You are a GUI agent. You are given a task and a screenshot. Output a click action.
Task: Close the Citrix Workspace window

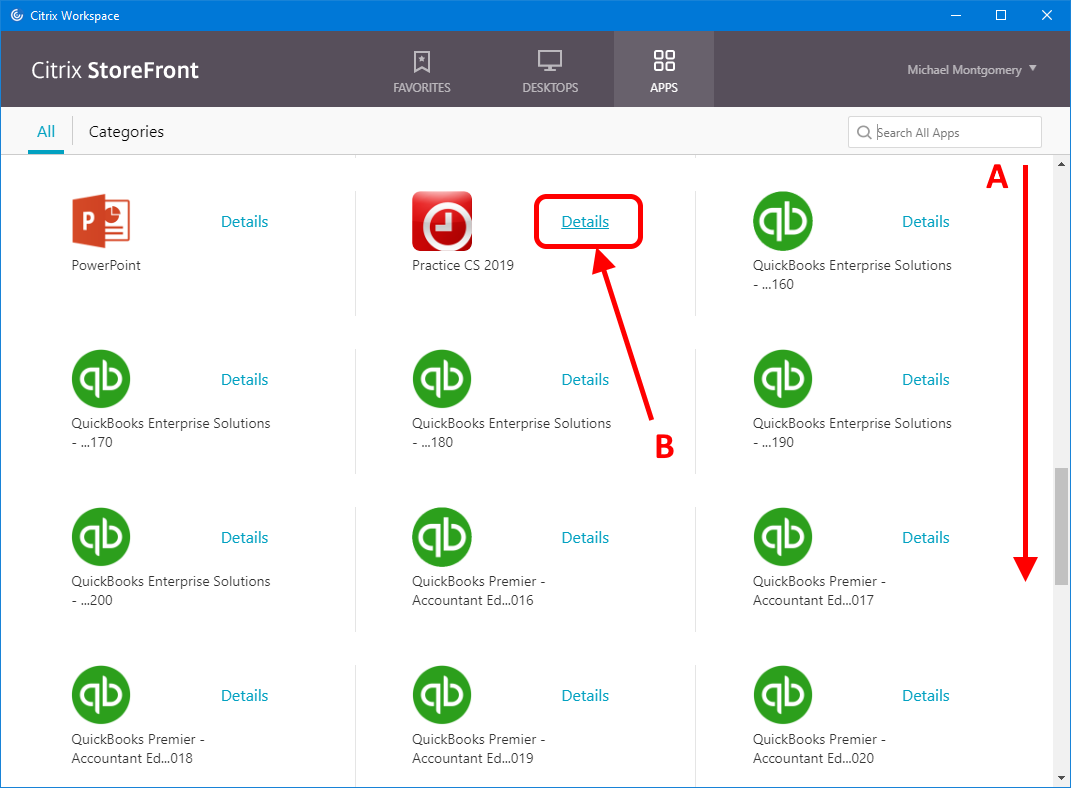click(x=1046, y=15)
